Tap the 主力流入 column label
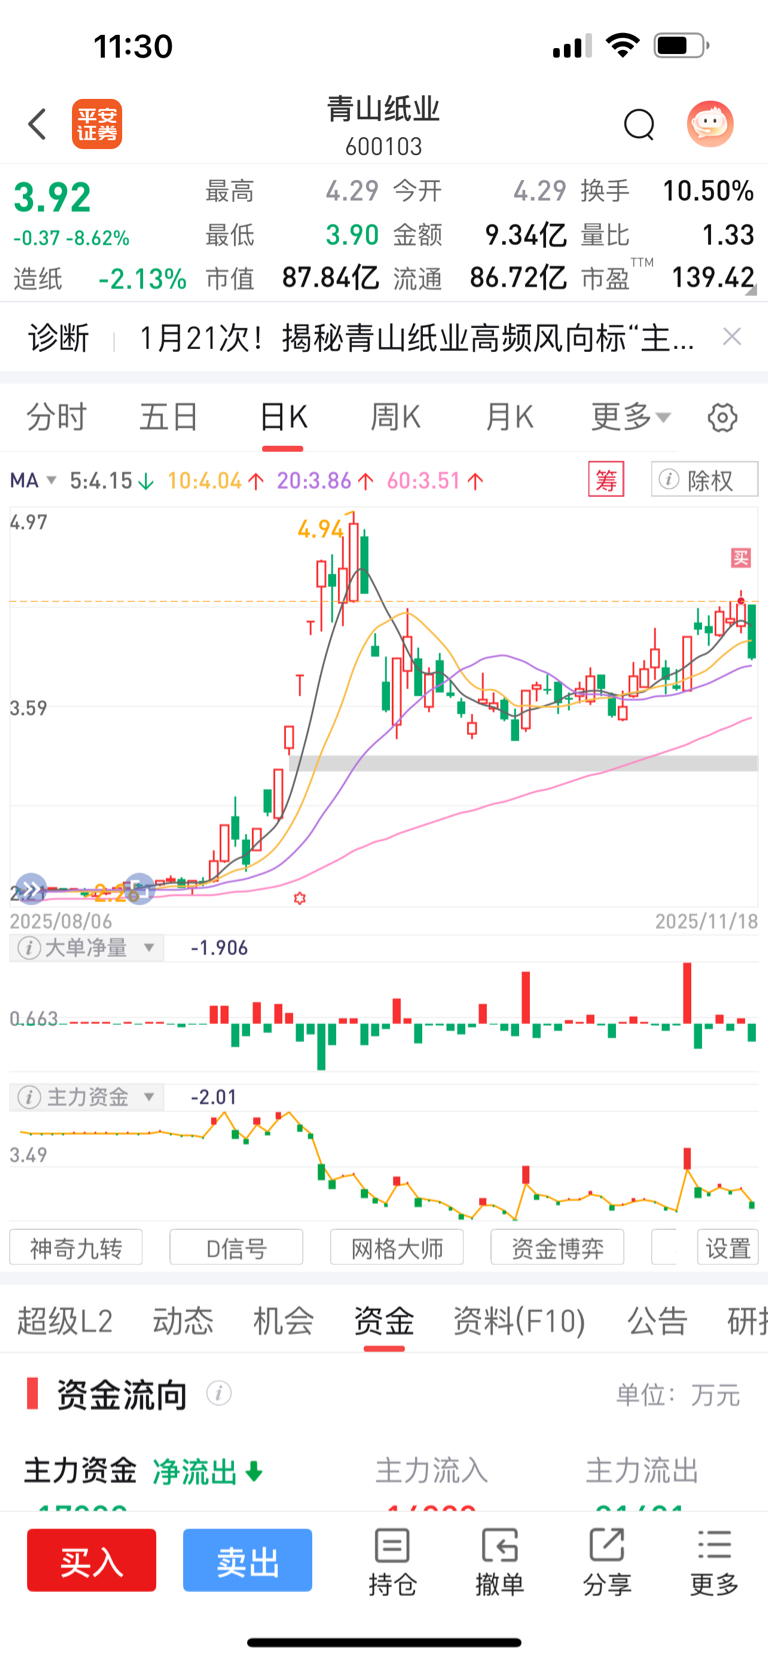The height and width of the screenshot is (1662, 768). [431, 1470]
